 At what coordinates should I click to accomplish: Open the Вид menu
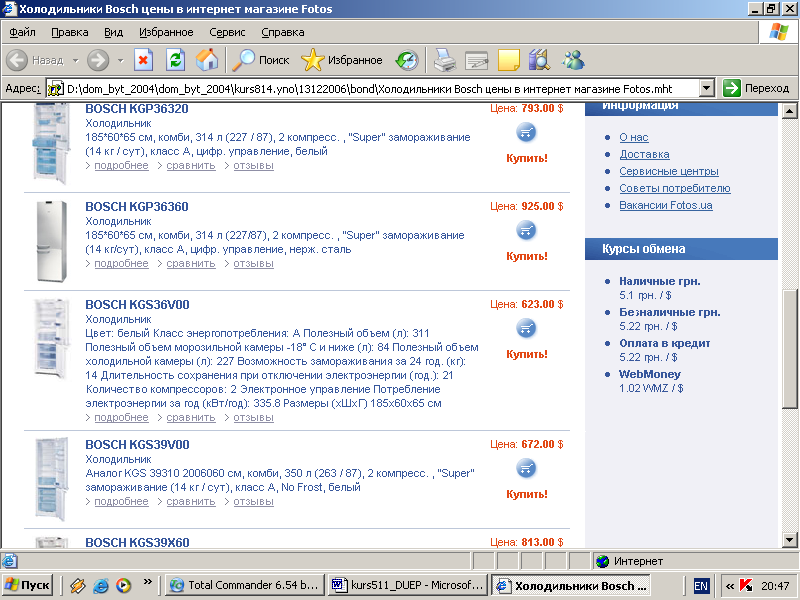click(113, 32)
